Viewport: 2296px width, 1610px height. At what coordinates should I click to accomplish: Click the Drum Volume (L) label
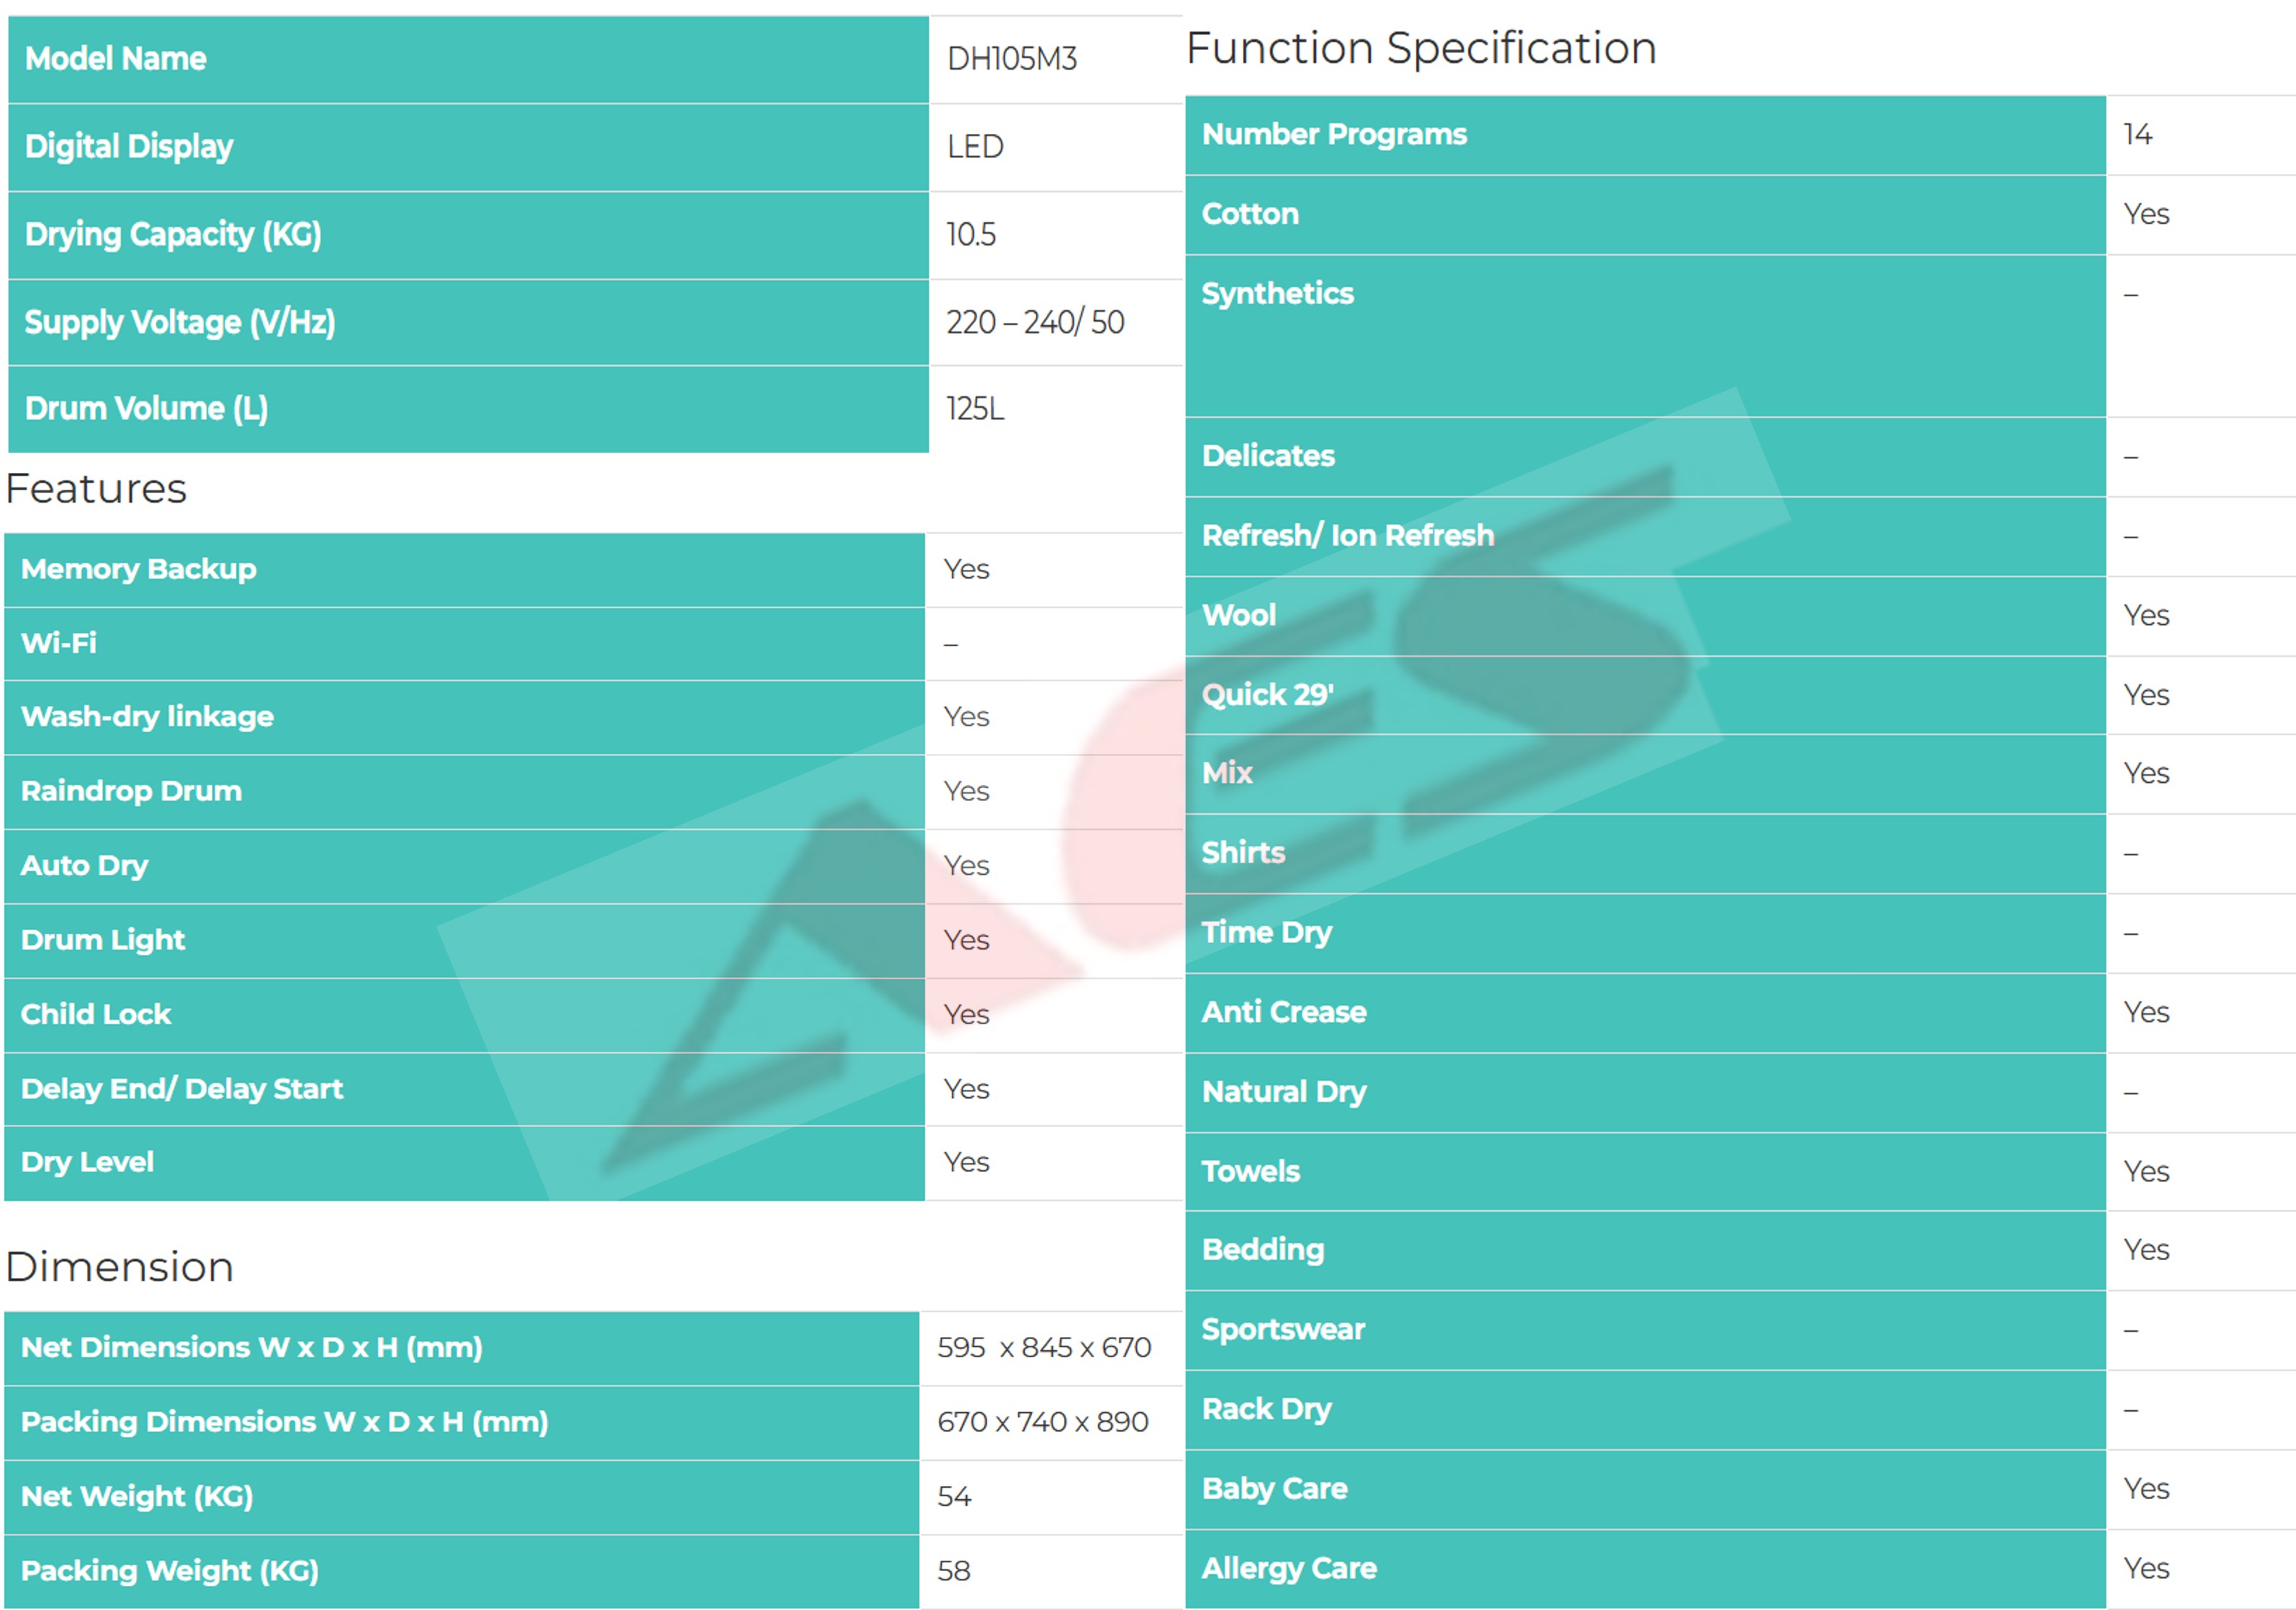(x=146, y=409)
